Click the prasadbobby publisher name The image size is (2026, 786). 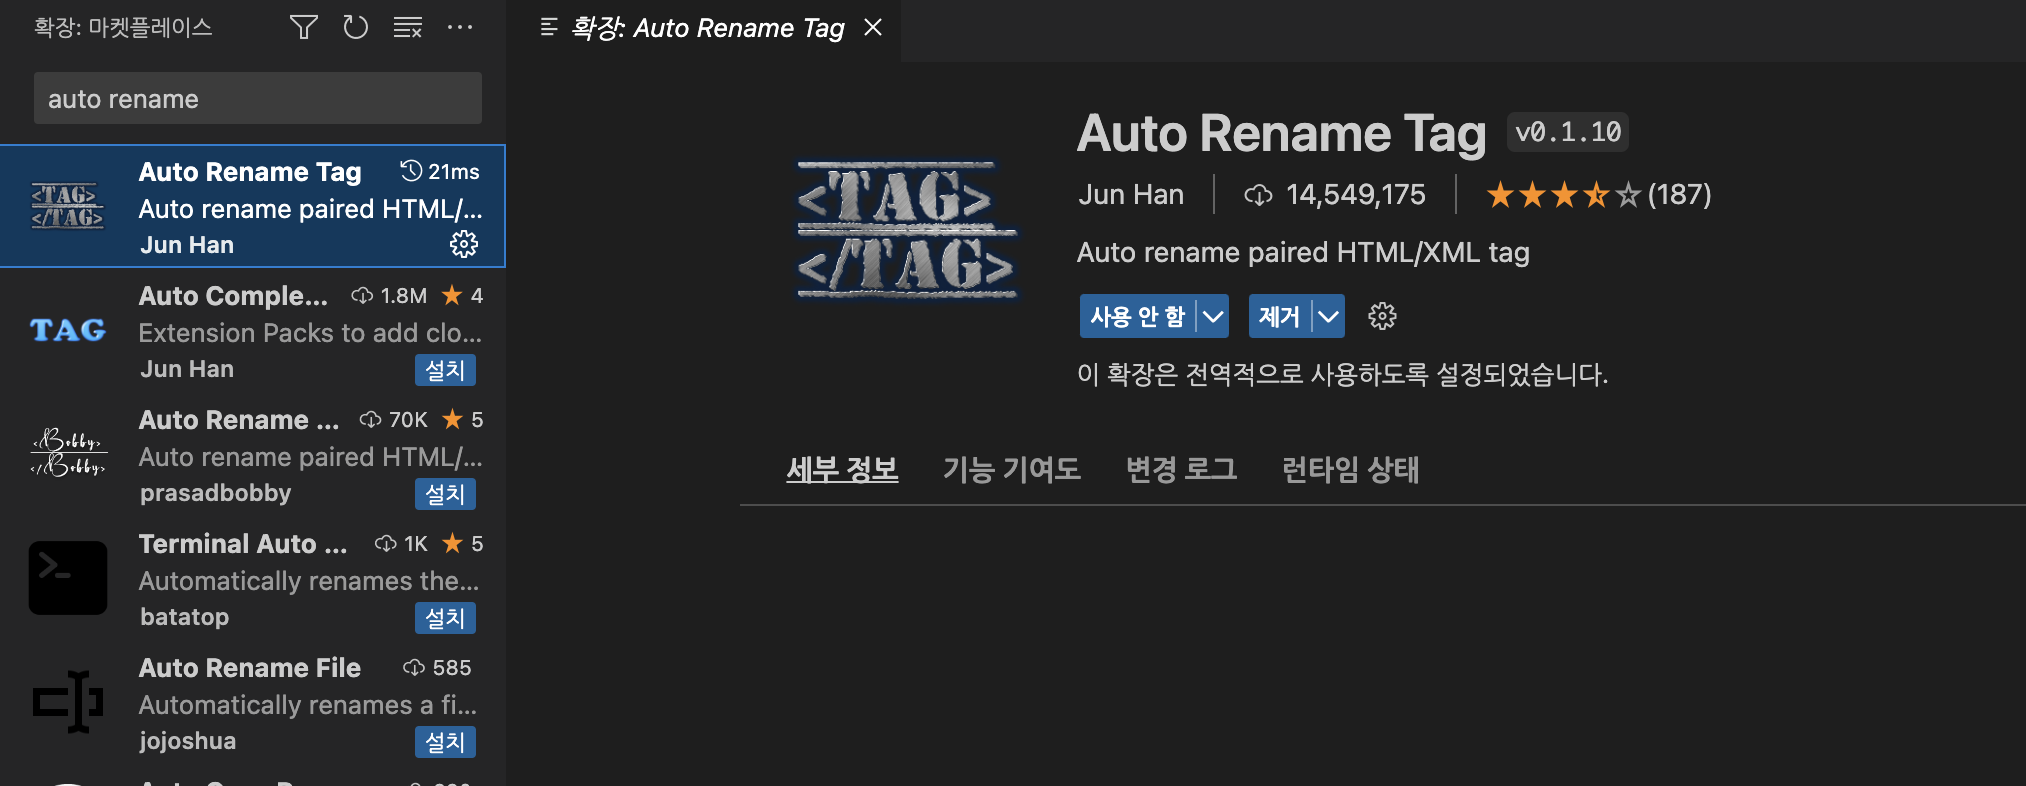tap(216, 493)
